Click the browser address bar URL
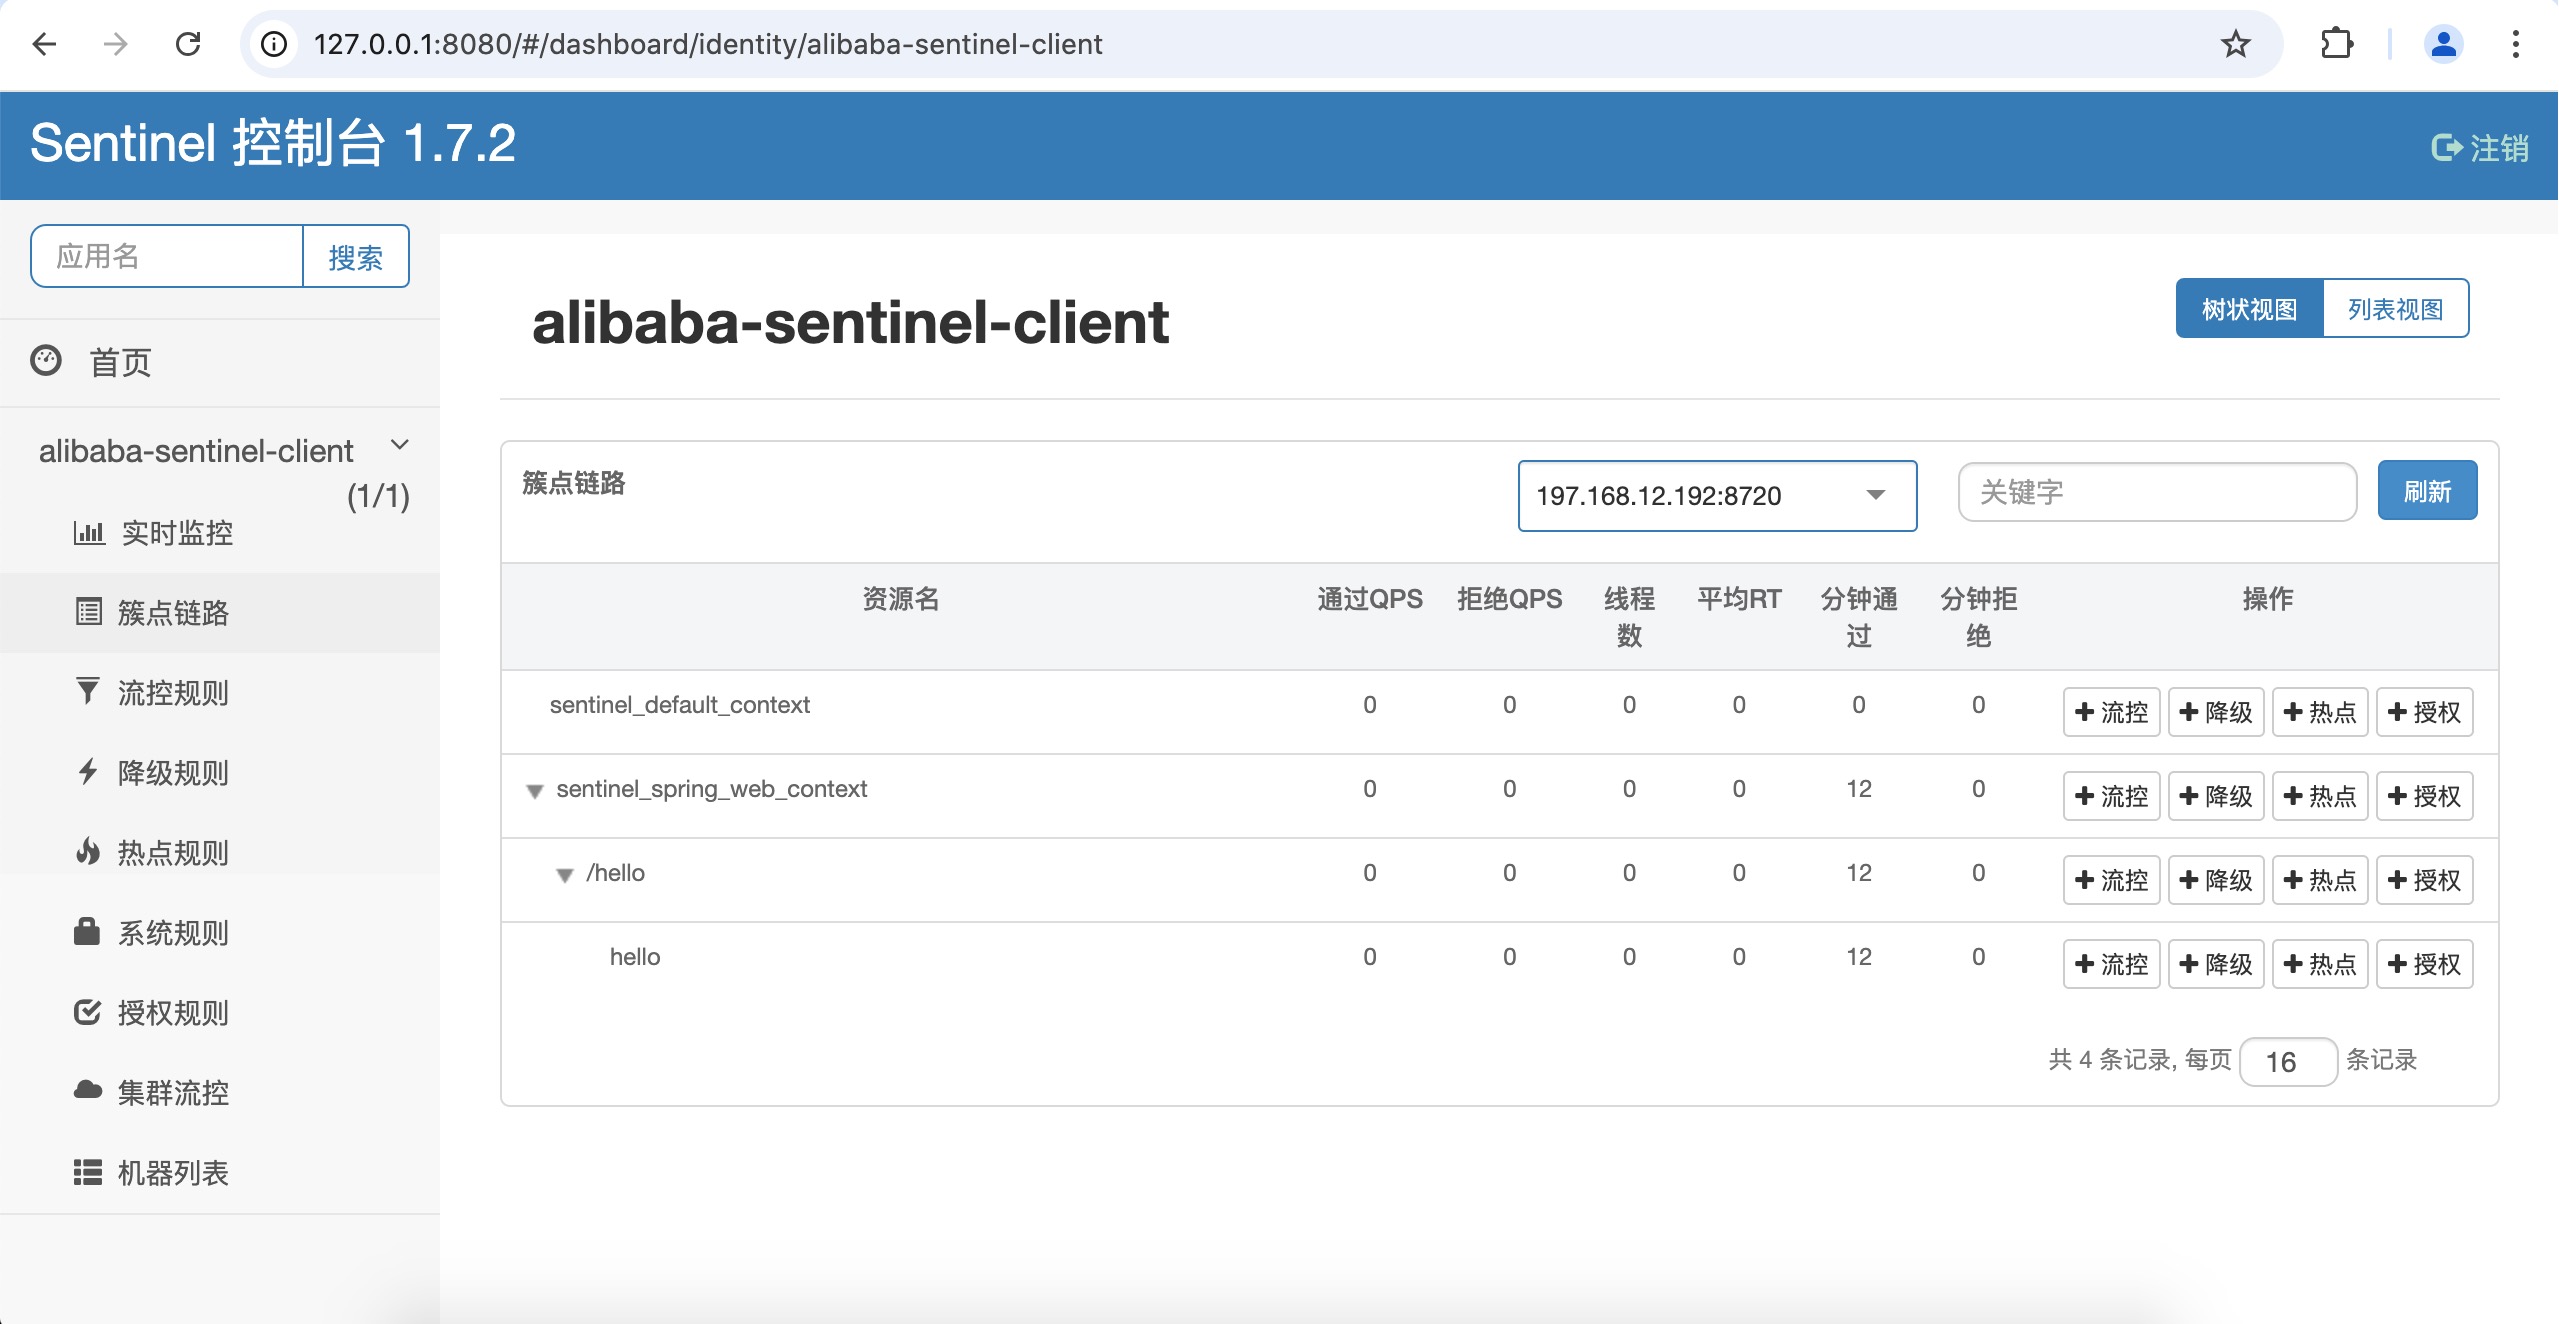2559x1324 pixels. 708,44
